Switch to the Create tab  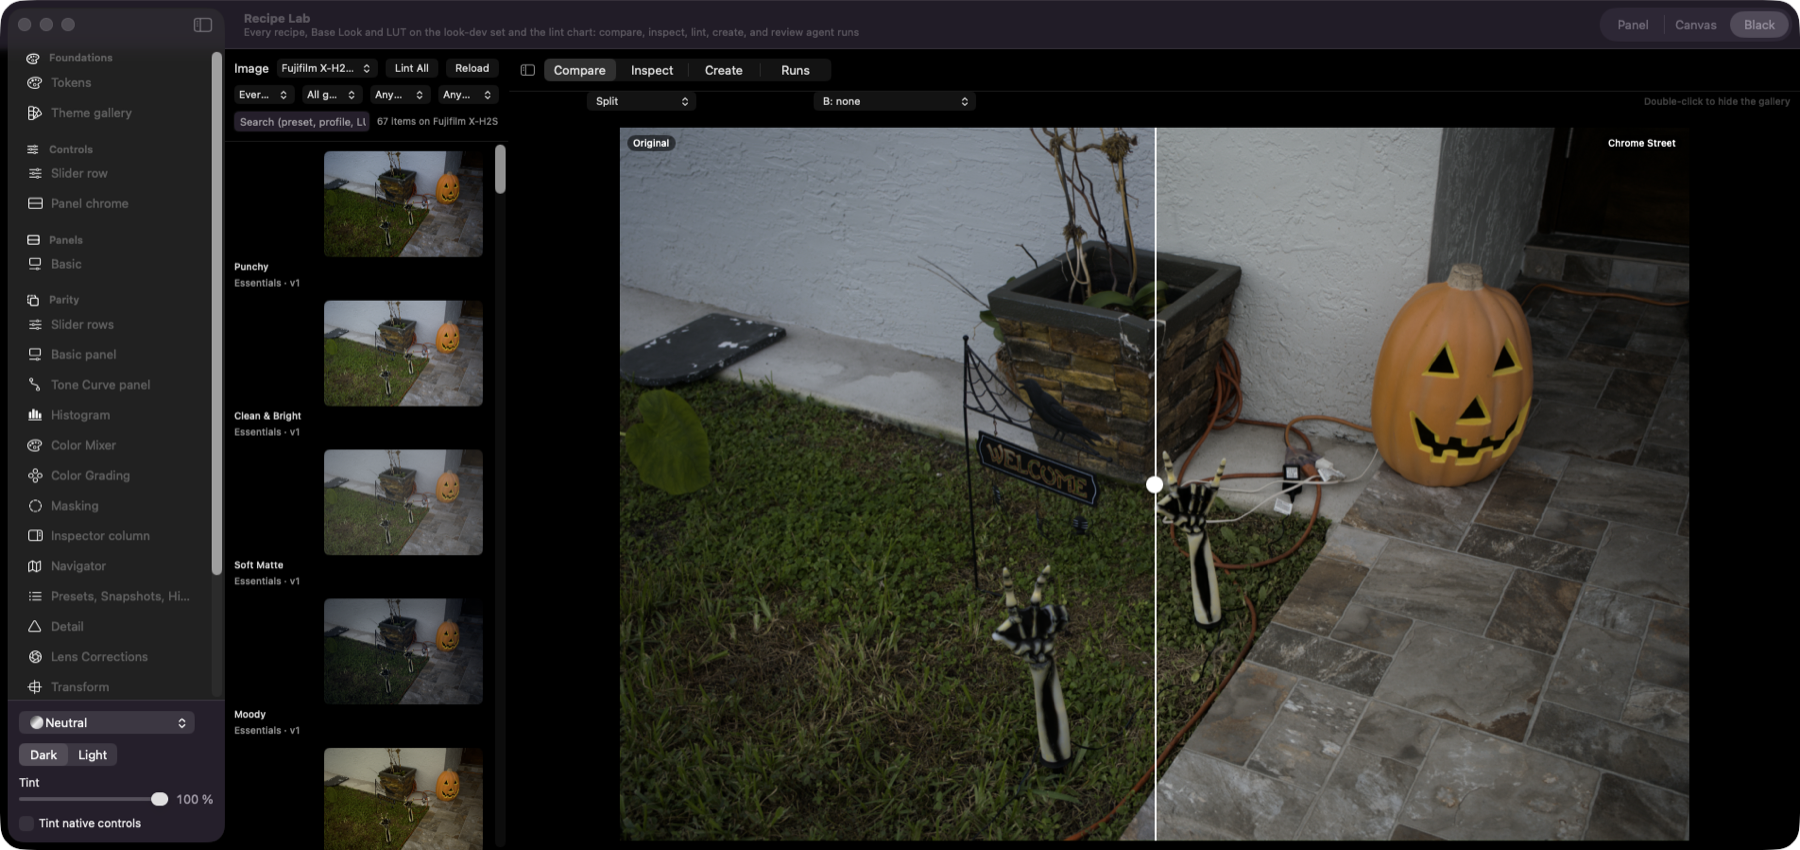point(724,70)
